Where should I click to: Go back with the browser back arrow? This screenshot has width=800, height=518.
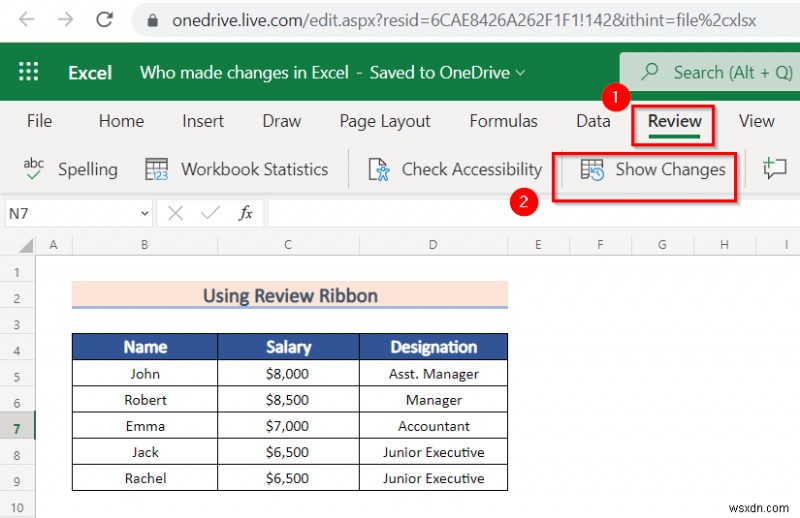[27, 20]
